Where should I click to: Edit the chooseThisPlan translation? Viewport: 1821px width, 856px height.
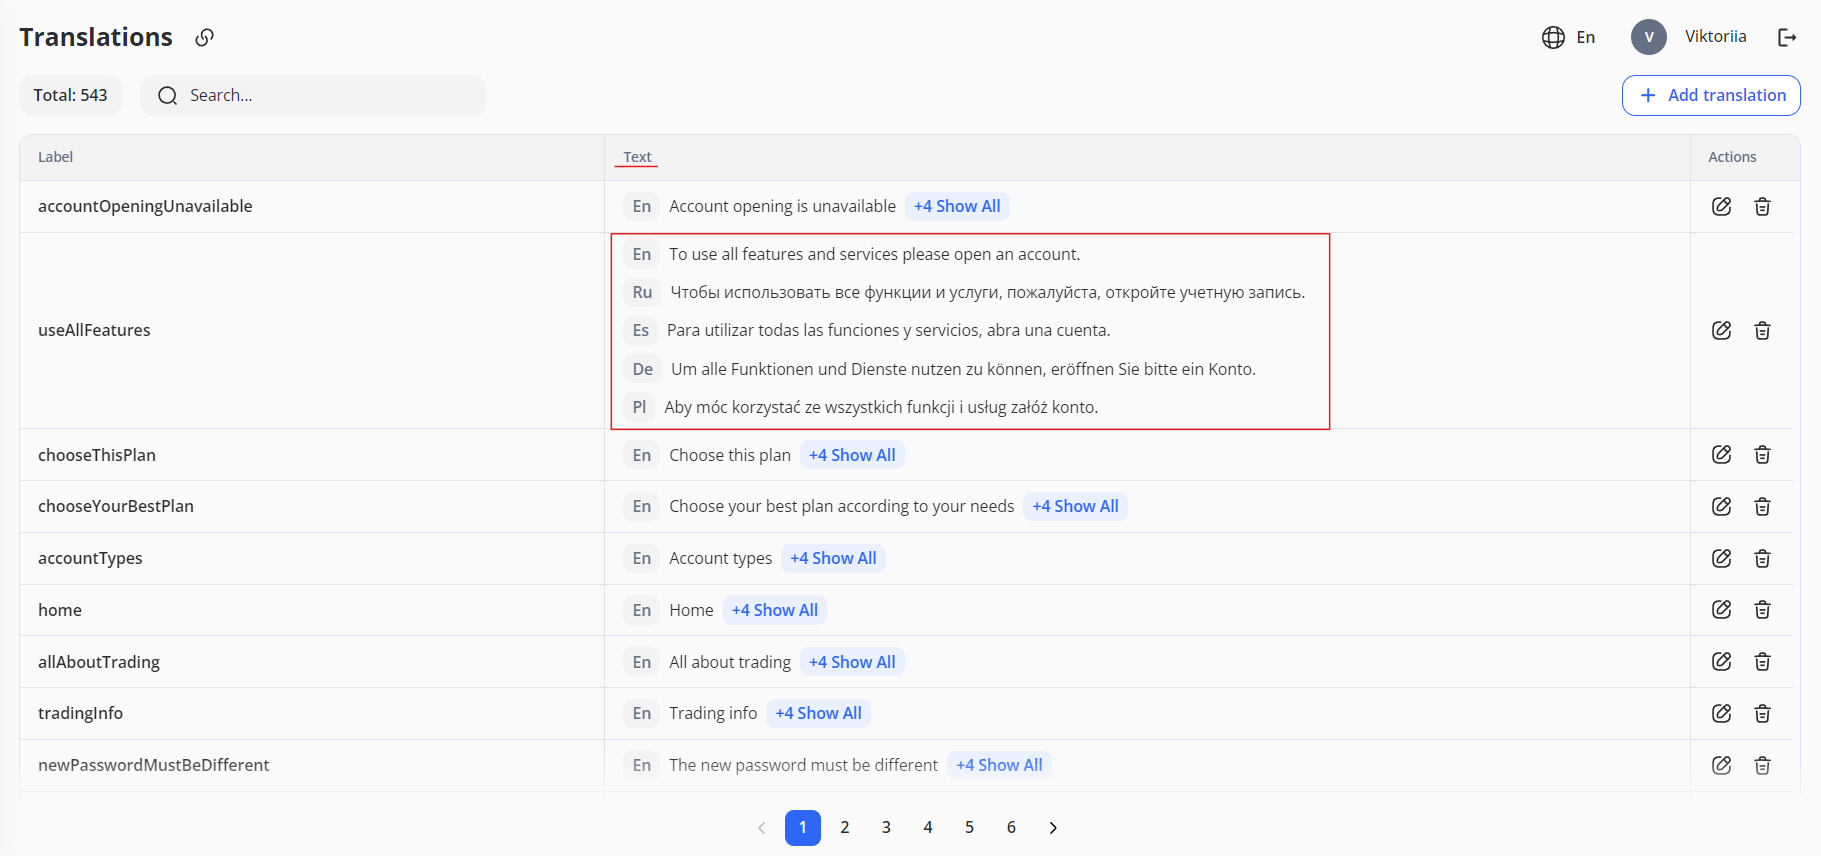(1721, 454)
